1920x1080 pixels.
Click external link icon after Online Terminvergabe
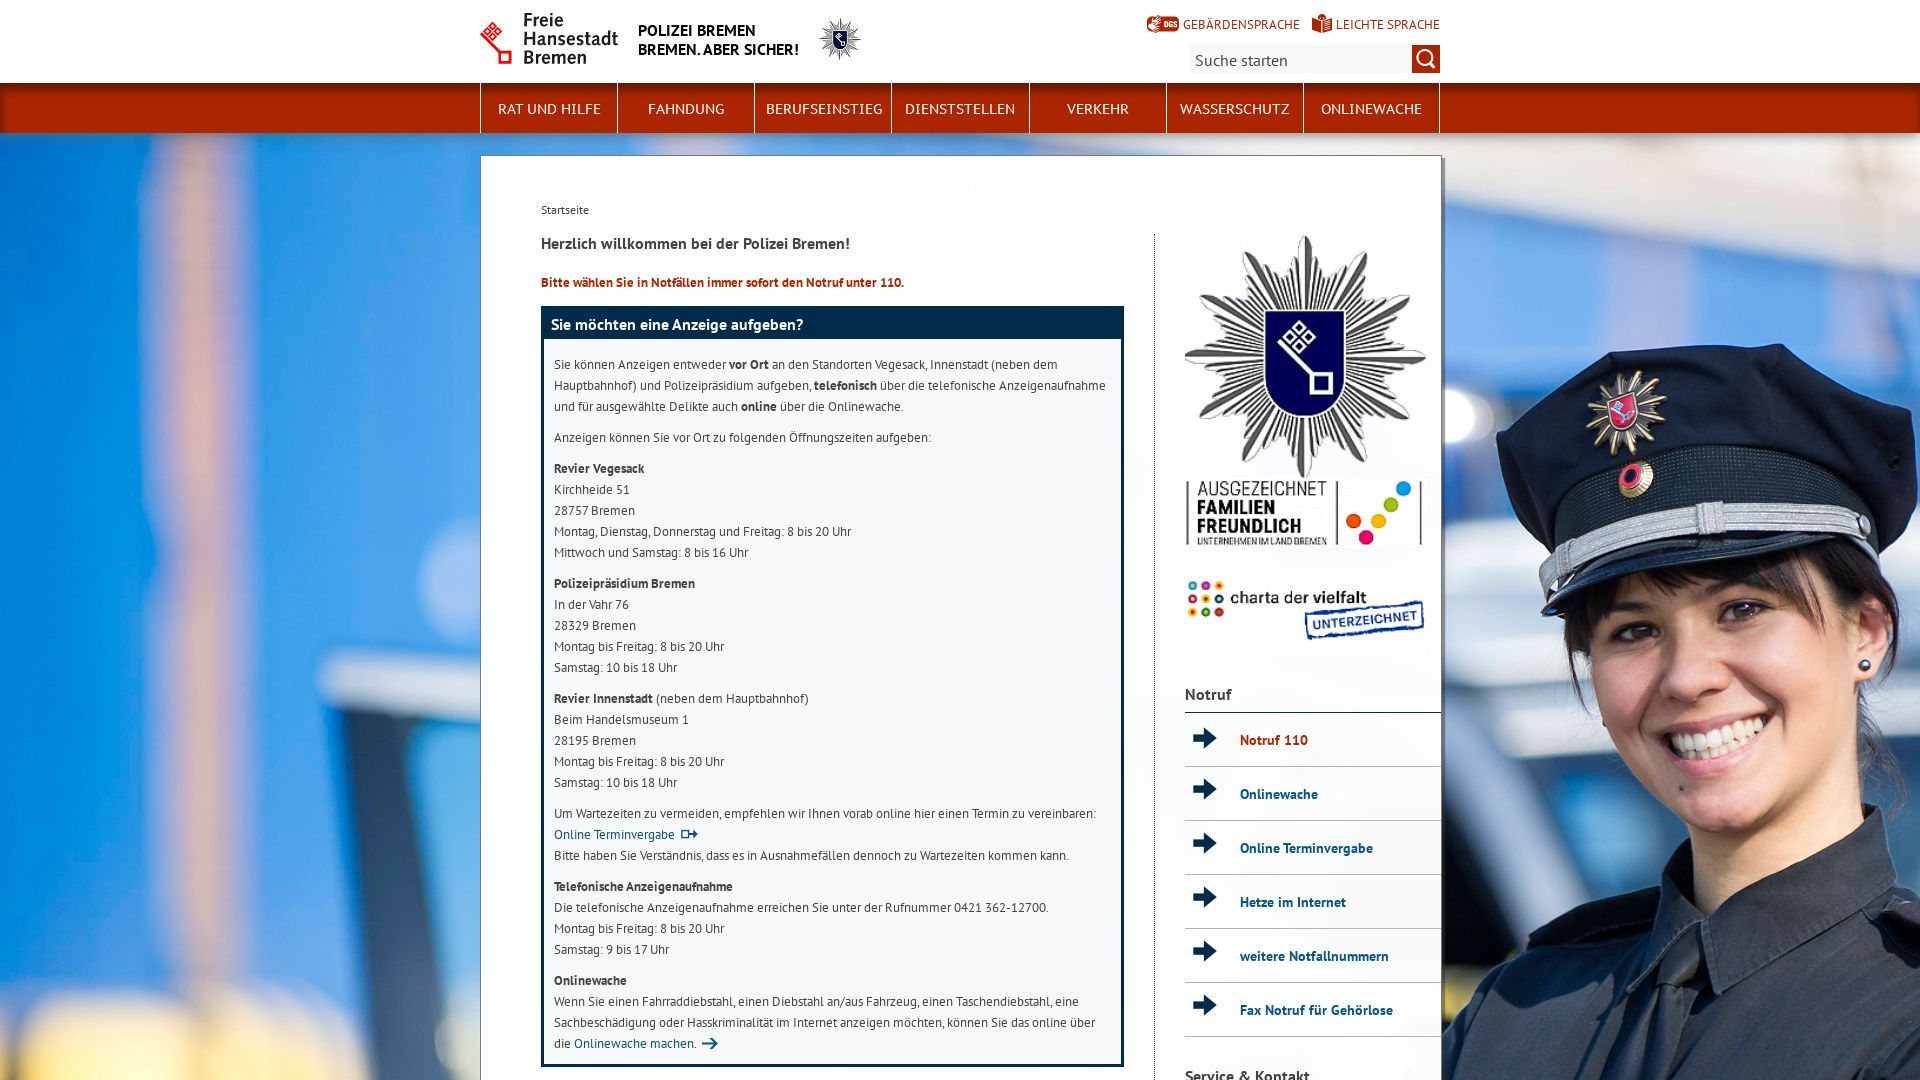click(x=689, y=834)
